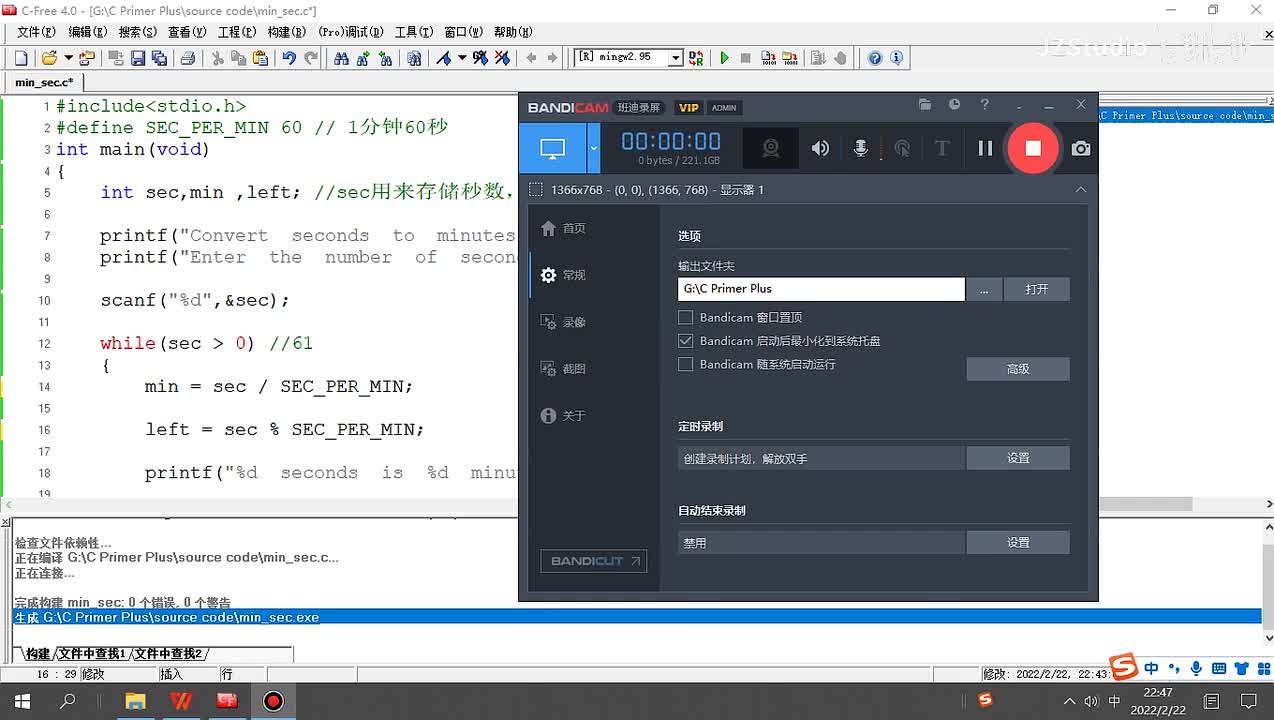
Task: Switch to the 文件中查找1 output tab
Action: click(x=91, y=654)
